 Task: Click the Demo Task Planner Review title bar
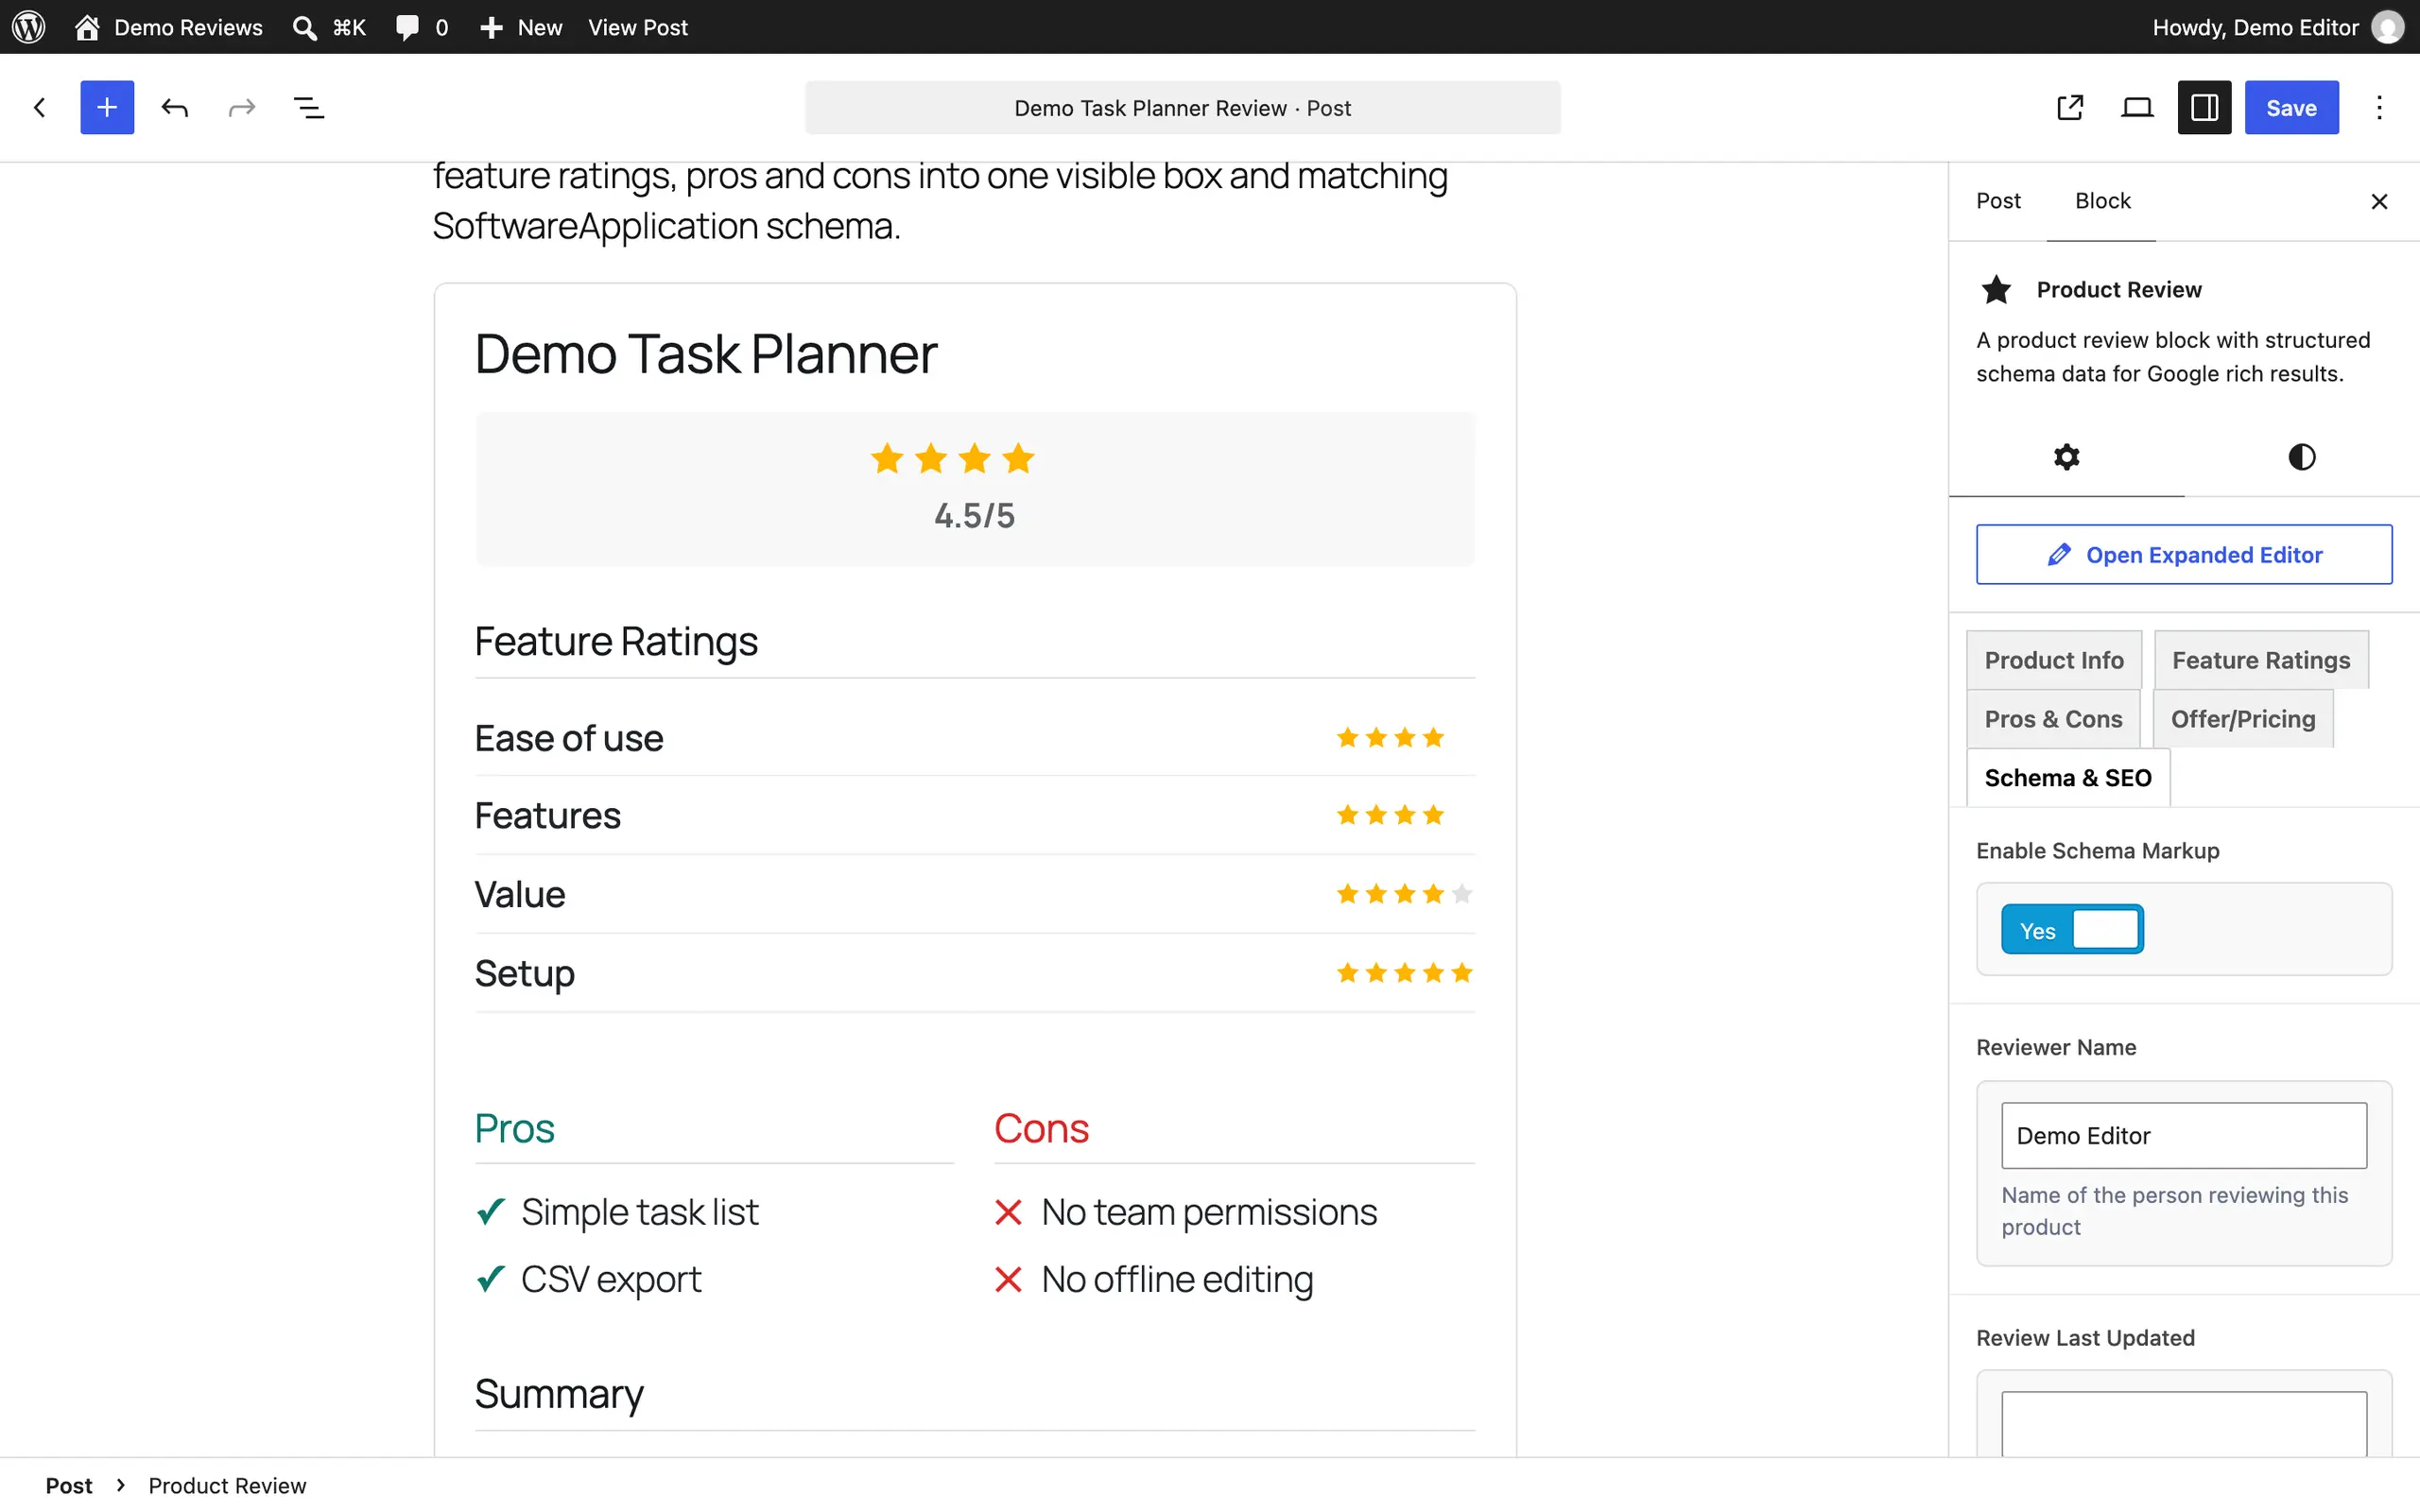coord(1182,107)
